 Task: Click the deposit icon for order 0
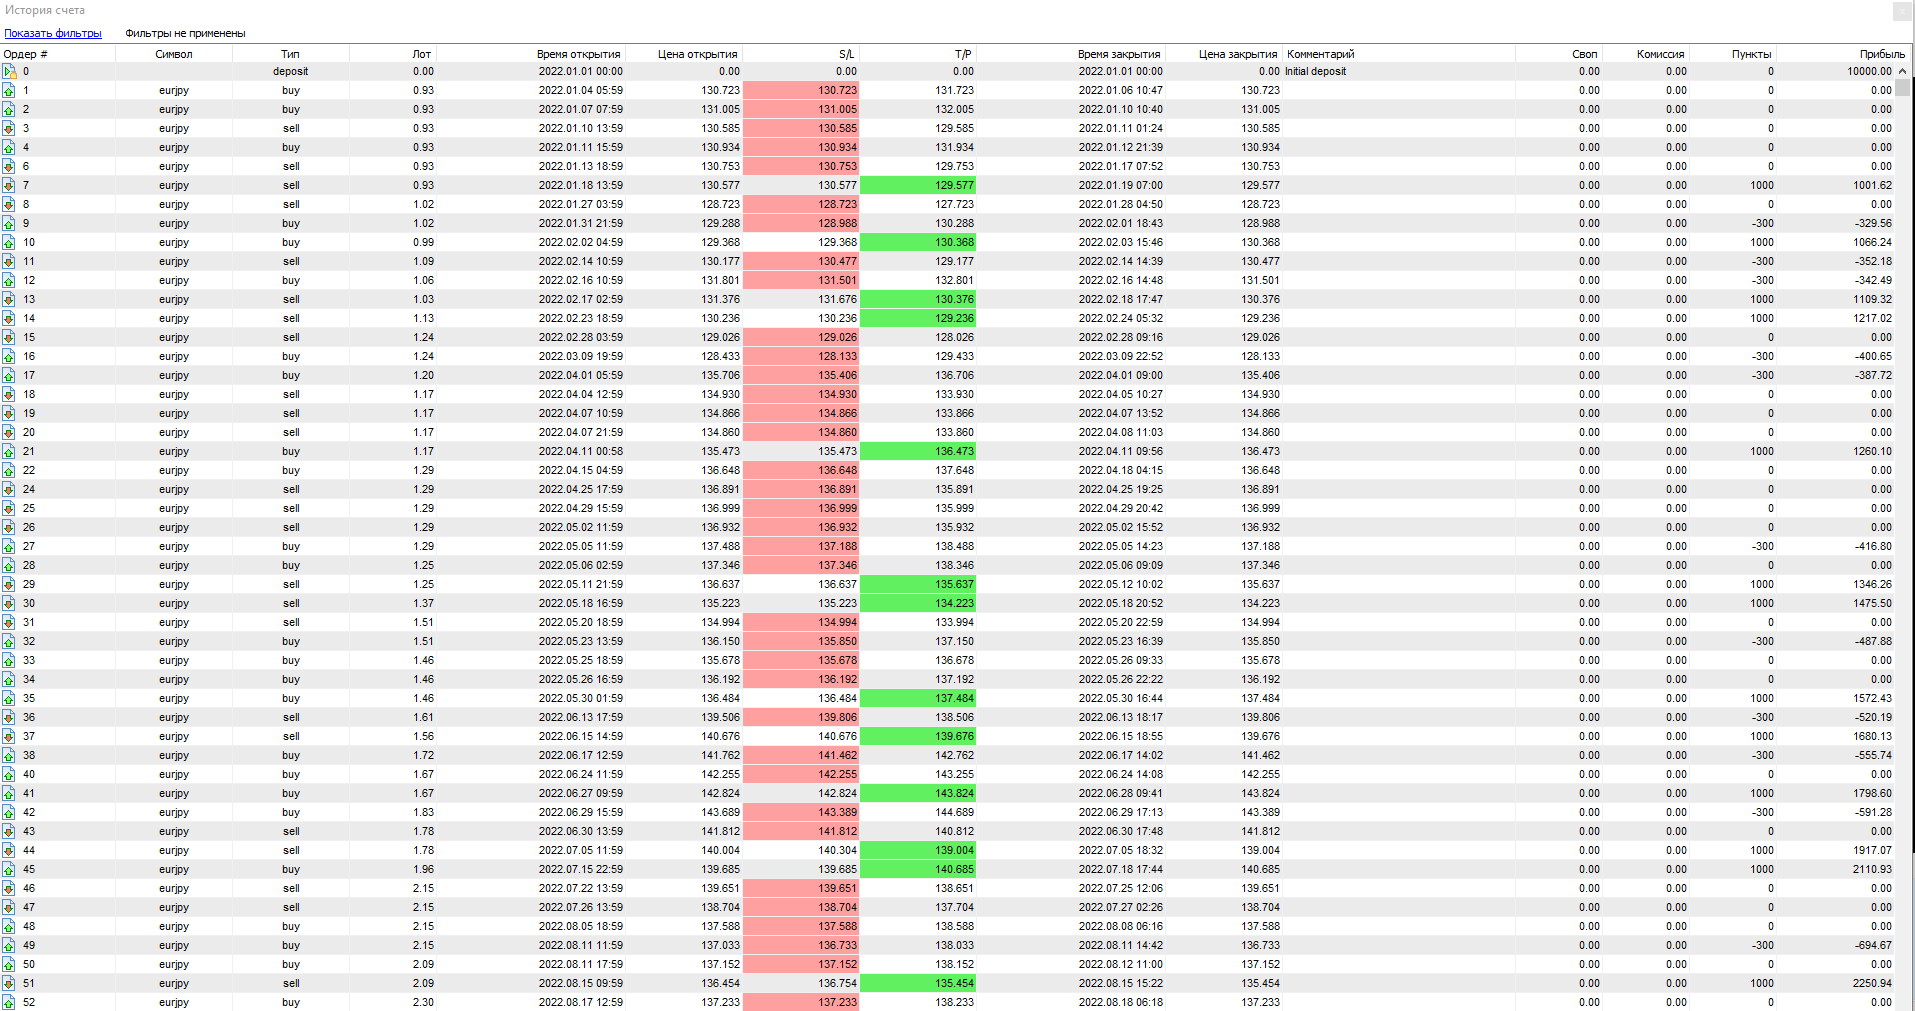click(x=9, y=72)
